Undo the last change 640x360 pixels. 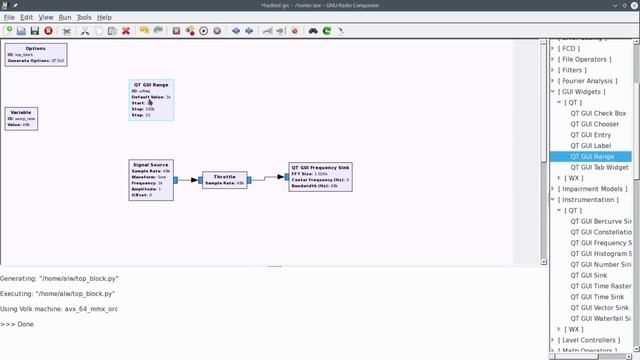tap(144, 31)
